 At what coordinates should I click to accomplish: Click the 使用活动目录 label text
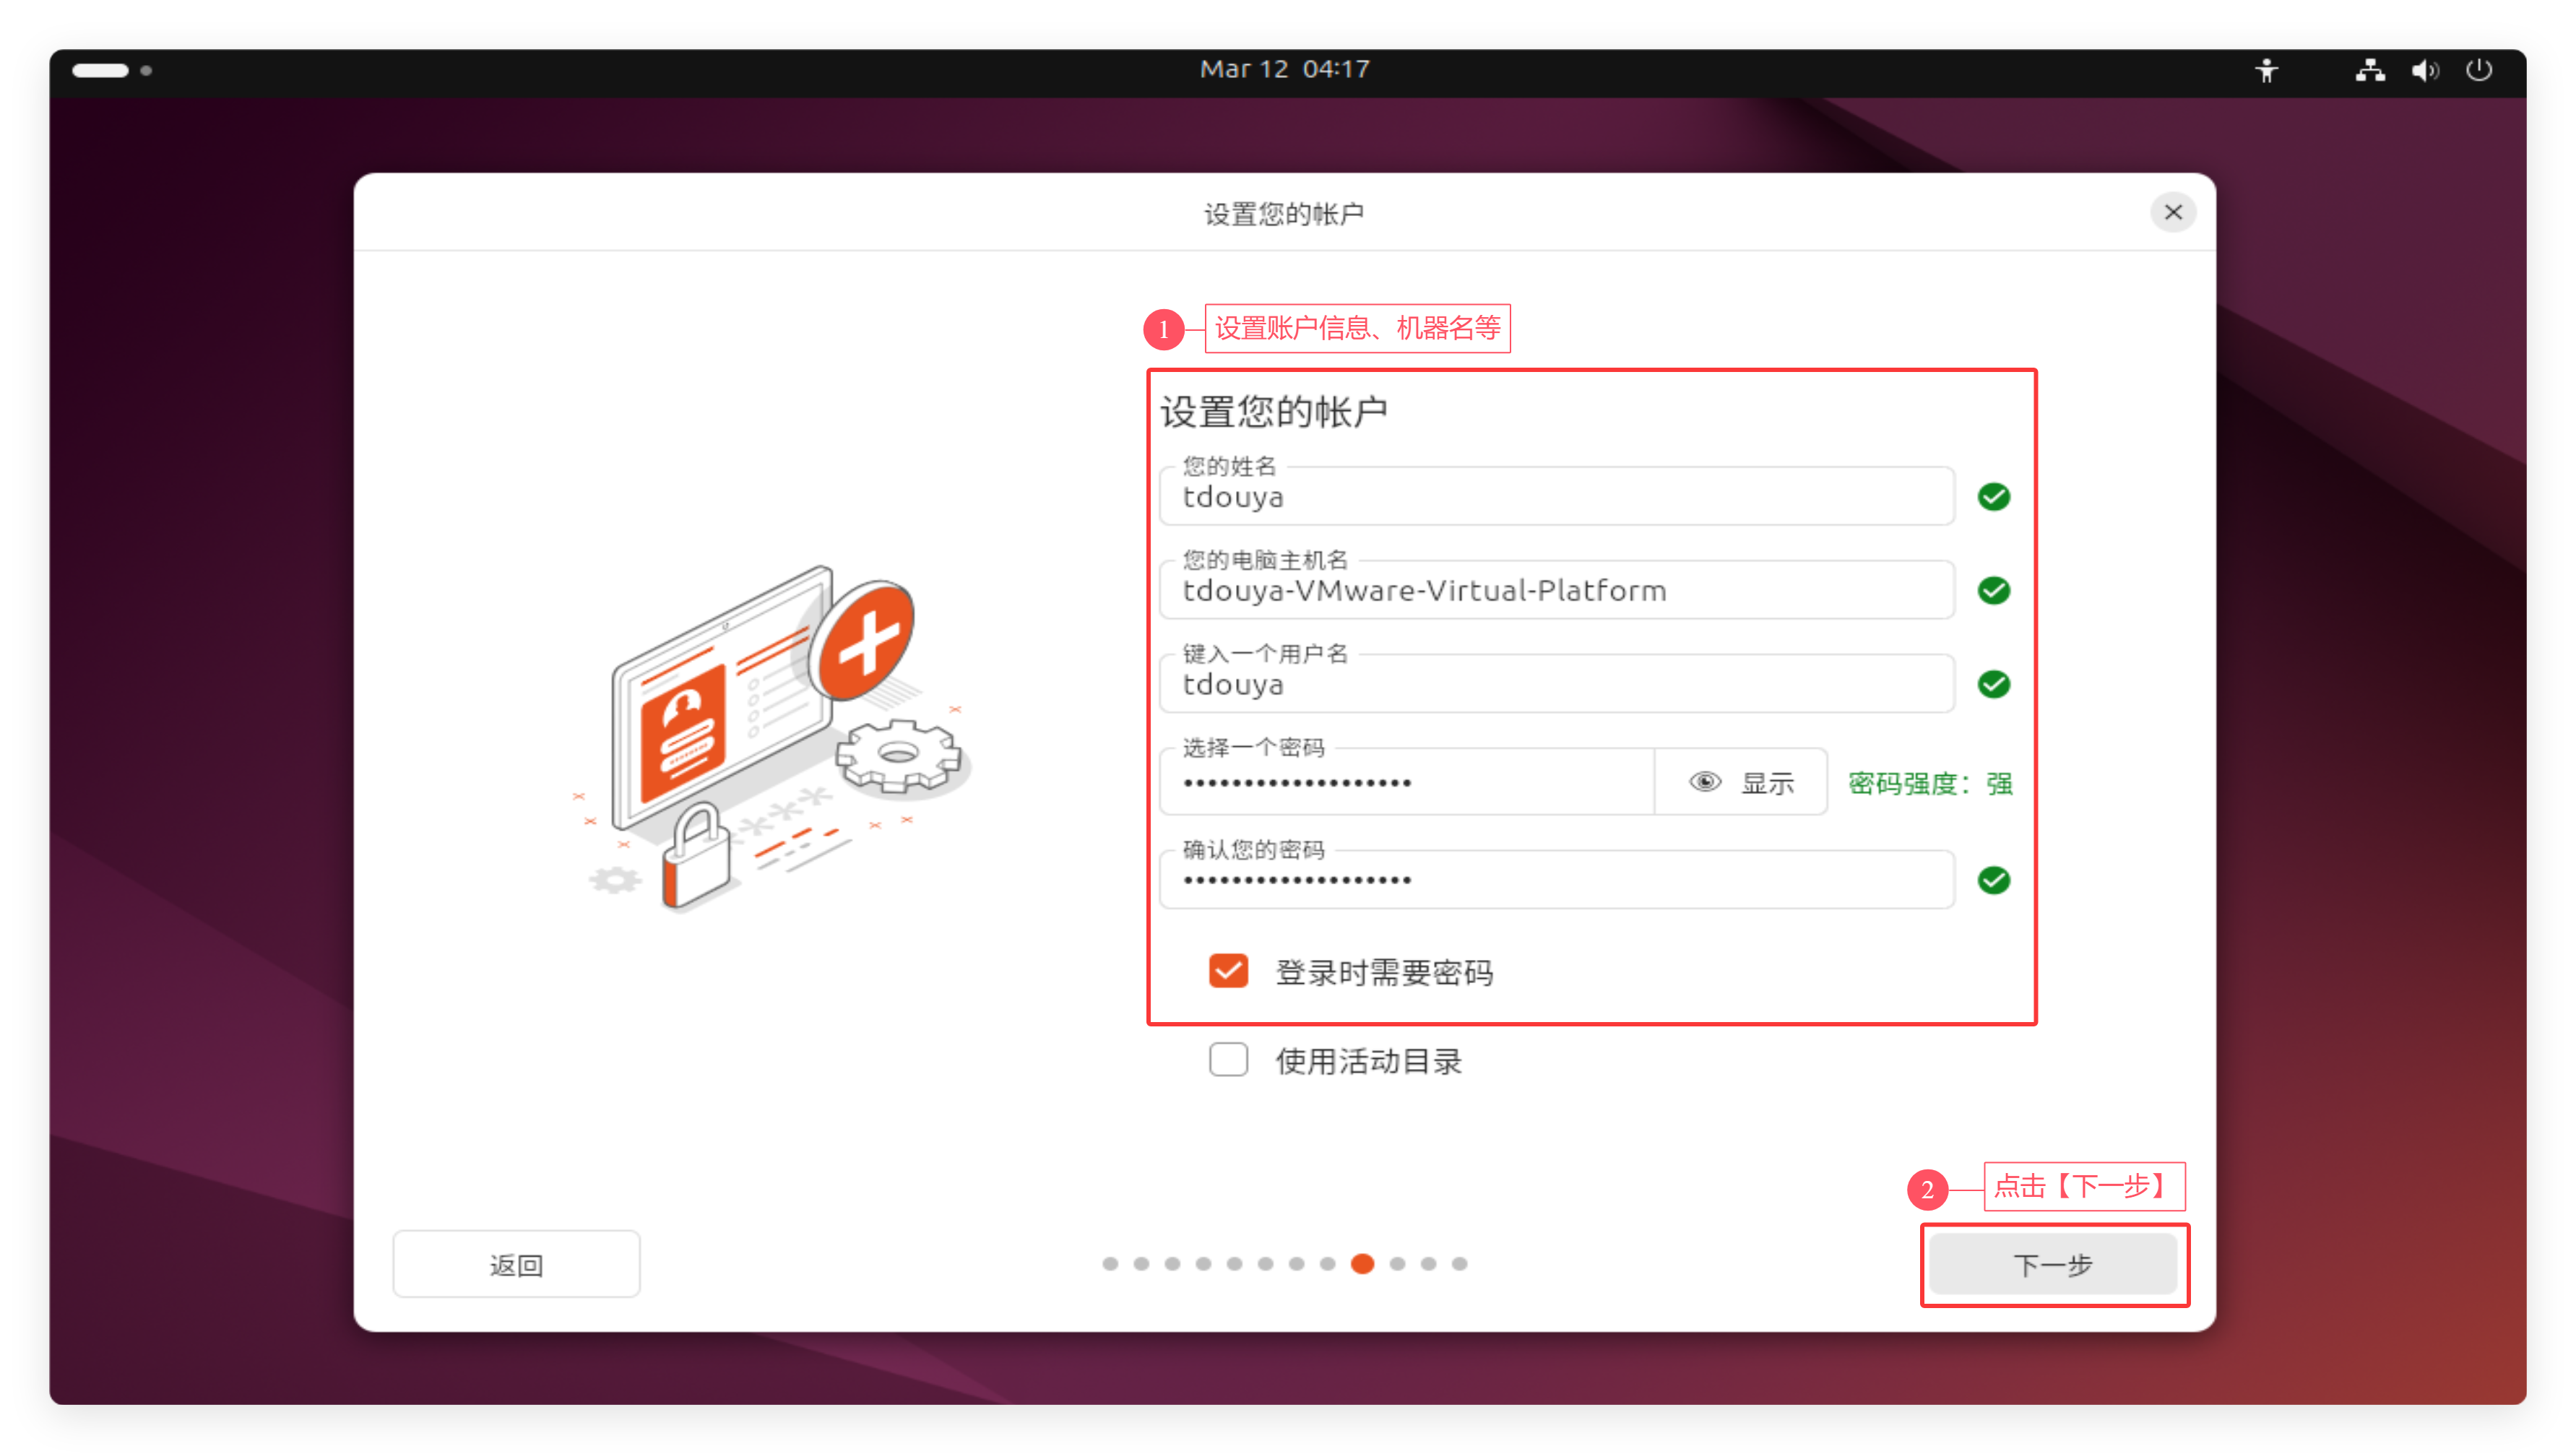coord(1368,1061)
